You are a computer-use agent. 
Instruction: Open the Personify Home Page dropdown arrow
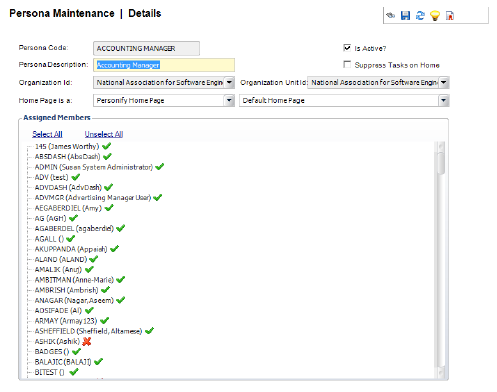tap(229, 100)
